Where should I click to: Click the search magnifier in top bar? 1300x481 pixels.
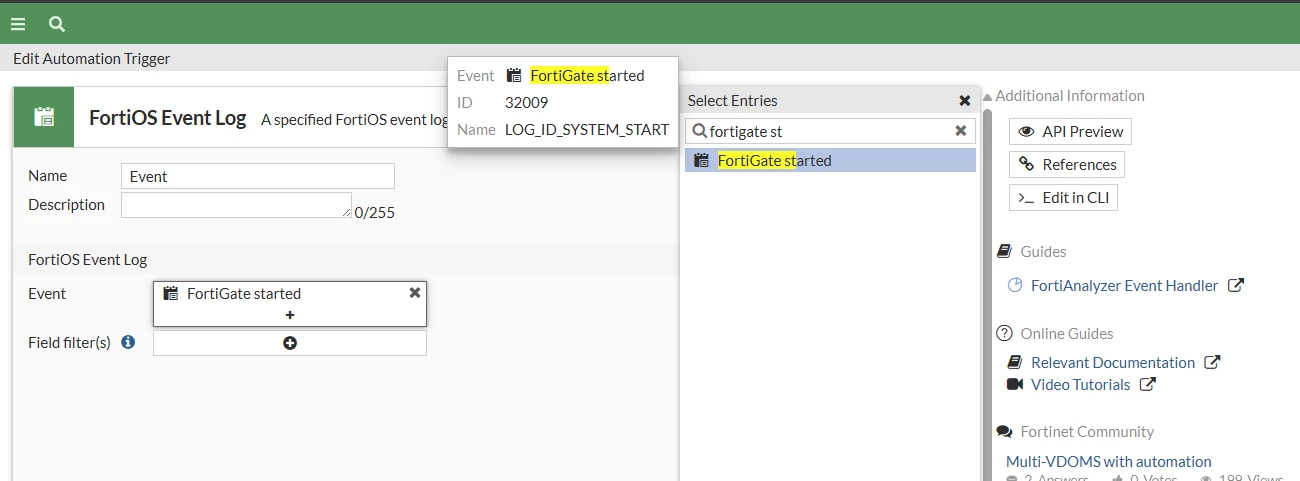coord(57,24)
